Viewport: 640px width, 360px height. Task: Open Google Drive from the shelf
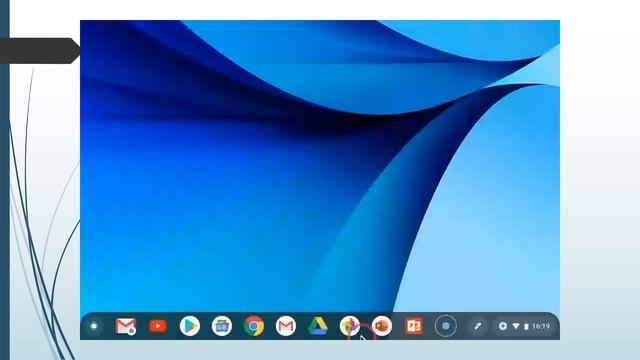point(318,326)
